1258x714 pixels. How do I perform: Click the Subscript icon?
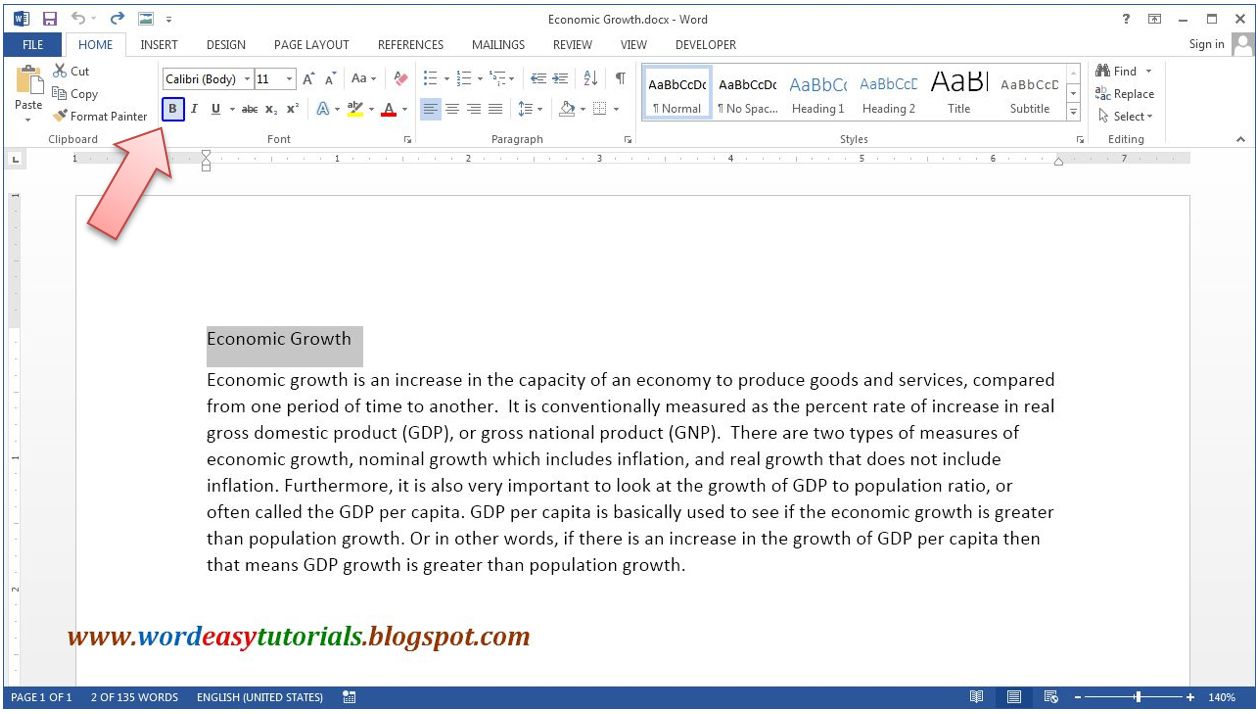[270, 109]
